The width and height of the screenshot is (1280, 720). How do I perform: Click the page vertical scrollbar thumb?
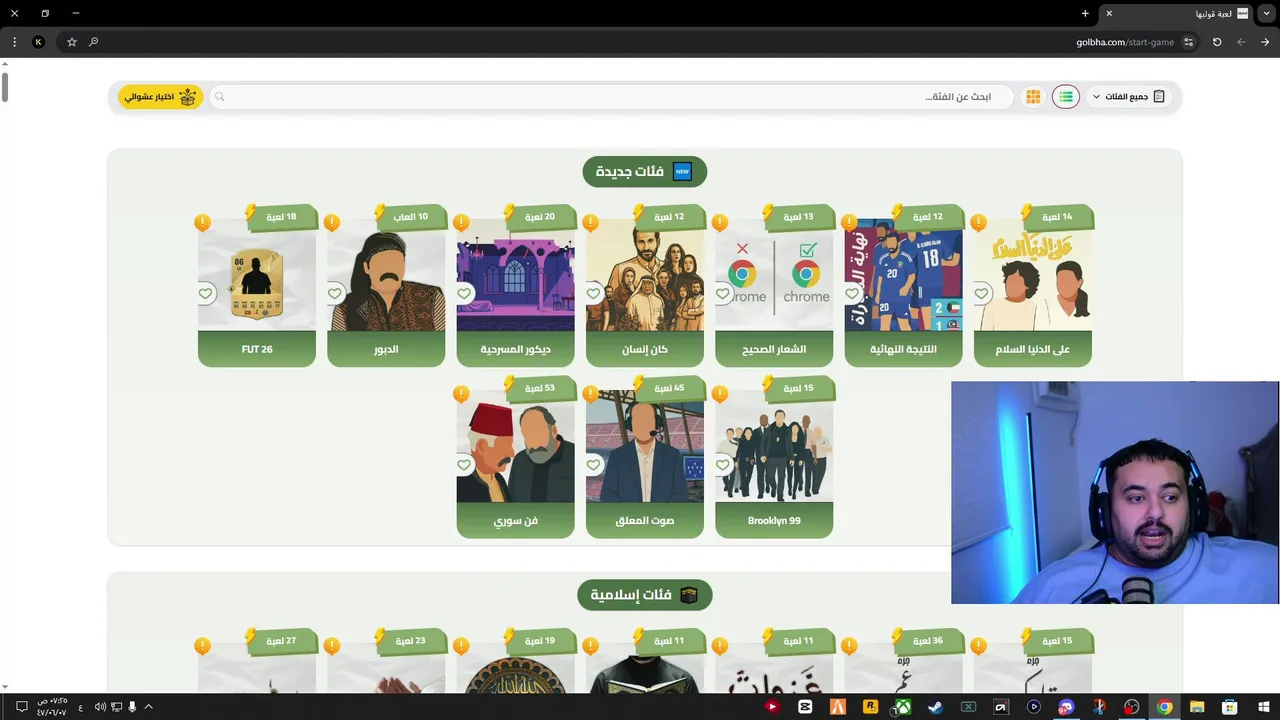pos(4,86)
